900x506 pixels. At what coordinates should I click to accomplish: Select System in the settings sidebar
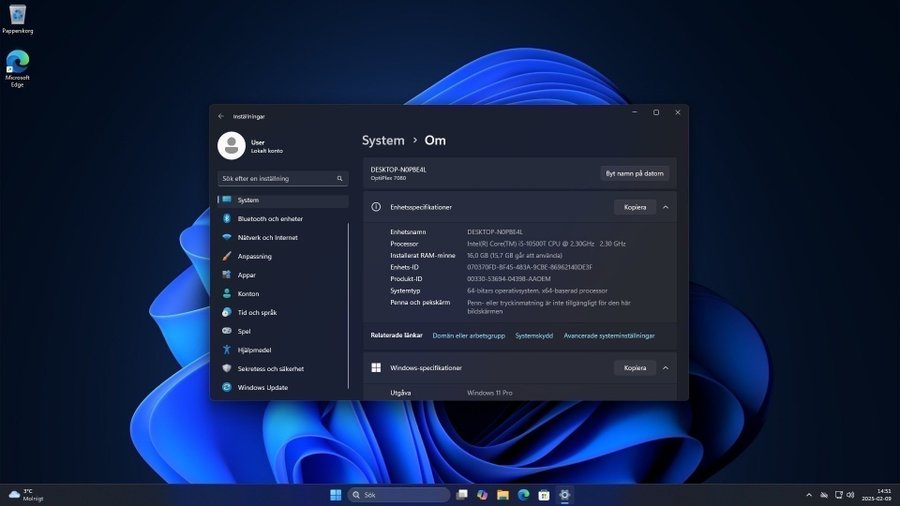pos(248,200)
